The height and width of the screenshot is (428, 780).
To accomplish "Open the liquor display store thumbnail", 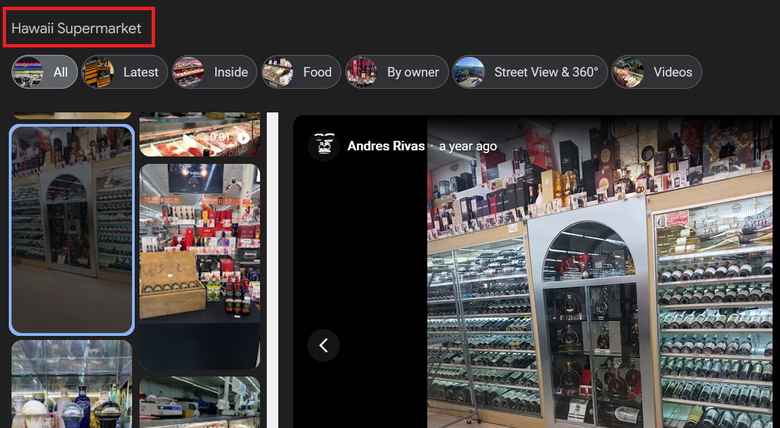I will click(199, 267).
